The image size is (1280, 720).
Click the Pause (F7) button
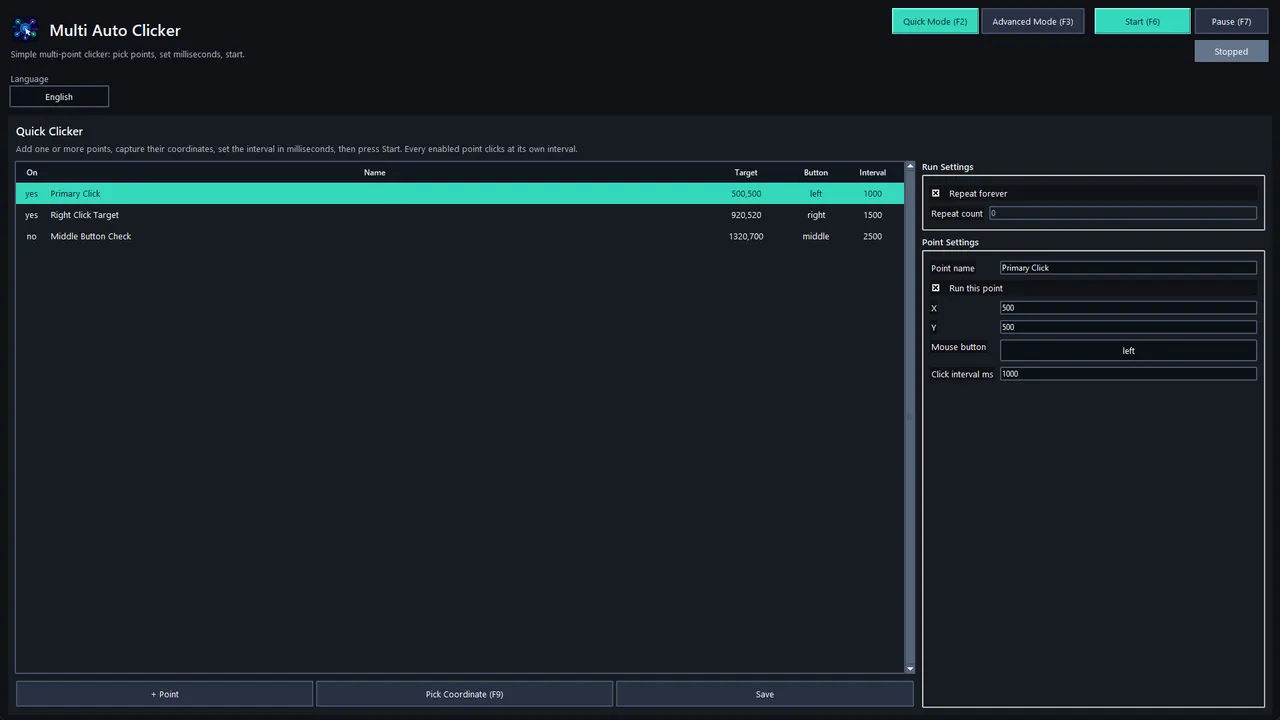(1231, 21)
